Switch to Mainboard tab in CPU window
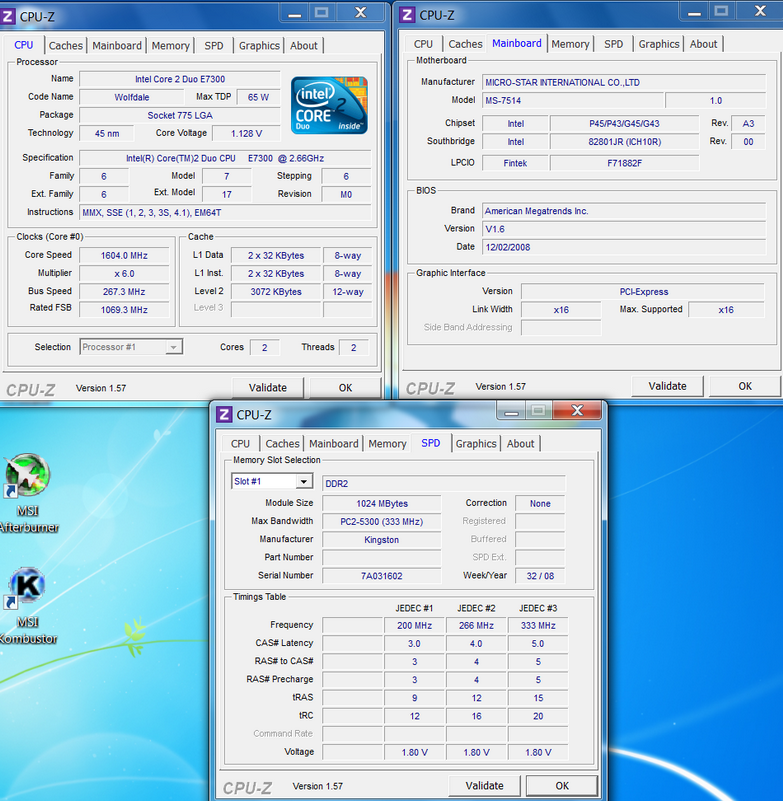This screenshot has height=801, width=783. (117, 45)
